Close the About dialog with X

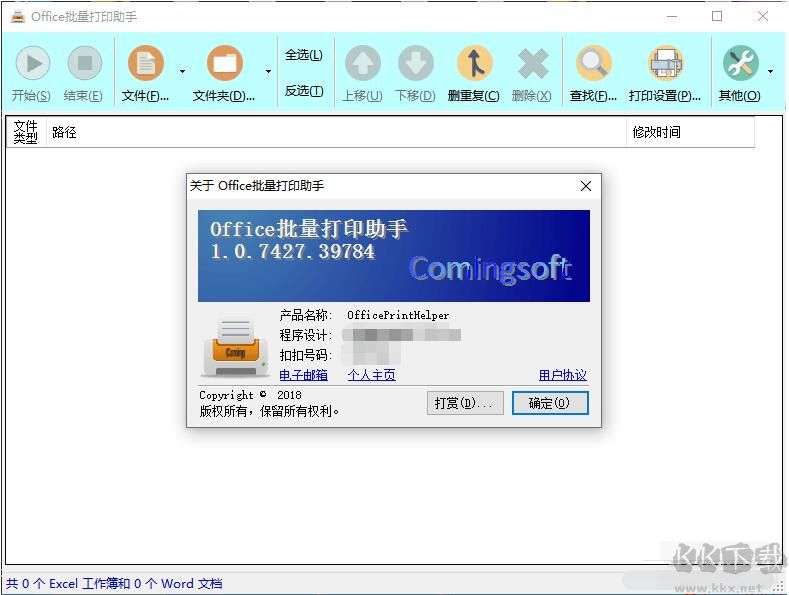pyautogui.click(x=586, y=186)
